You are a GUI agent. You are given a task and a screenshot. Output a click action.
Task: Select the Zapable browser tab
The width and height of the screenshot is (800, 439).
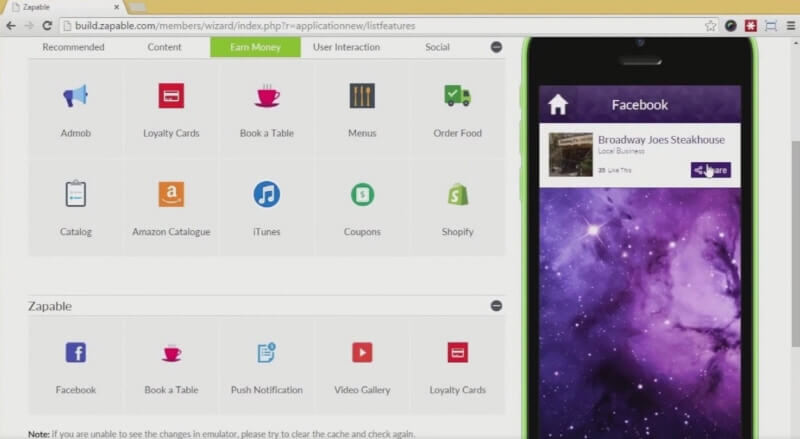coord(64,7)
